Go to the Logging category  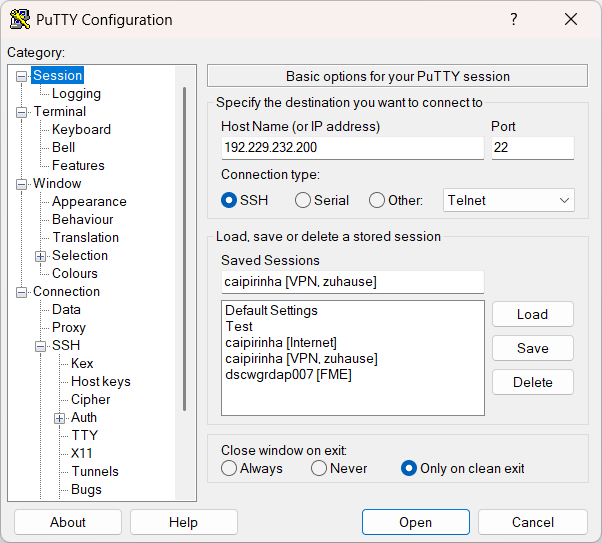click(76, 93)
